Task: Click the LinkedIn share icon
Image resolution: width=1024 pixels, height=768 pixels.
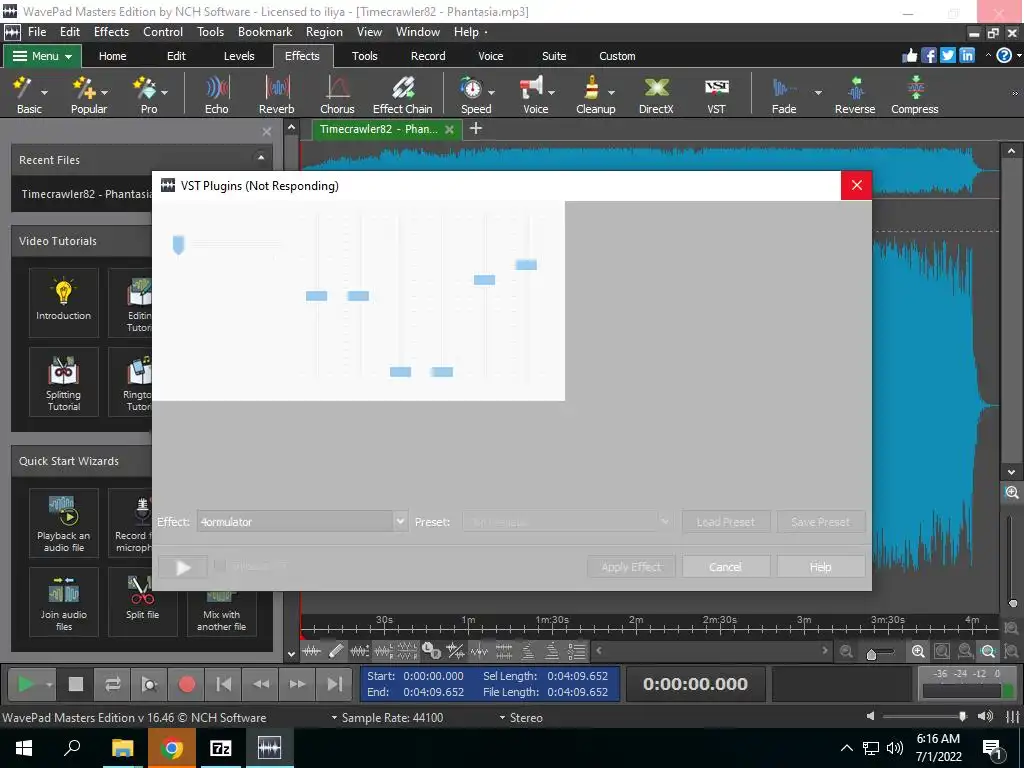Action: pos(967,56)
